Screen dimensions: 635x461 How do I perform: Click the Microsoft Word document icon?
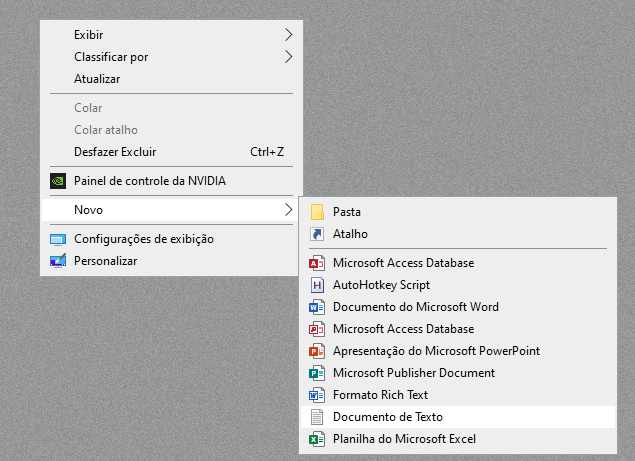pyautogui.click(x=317, y=307)
